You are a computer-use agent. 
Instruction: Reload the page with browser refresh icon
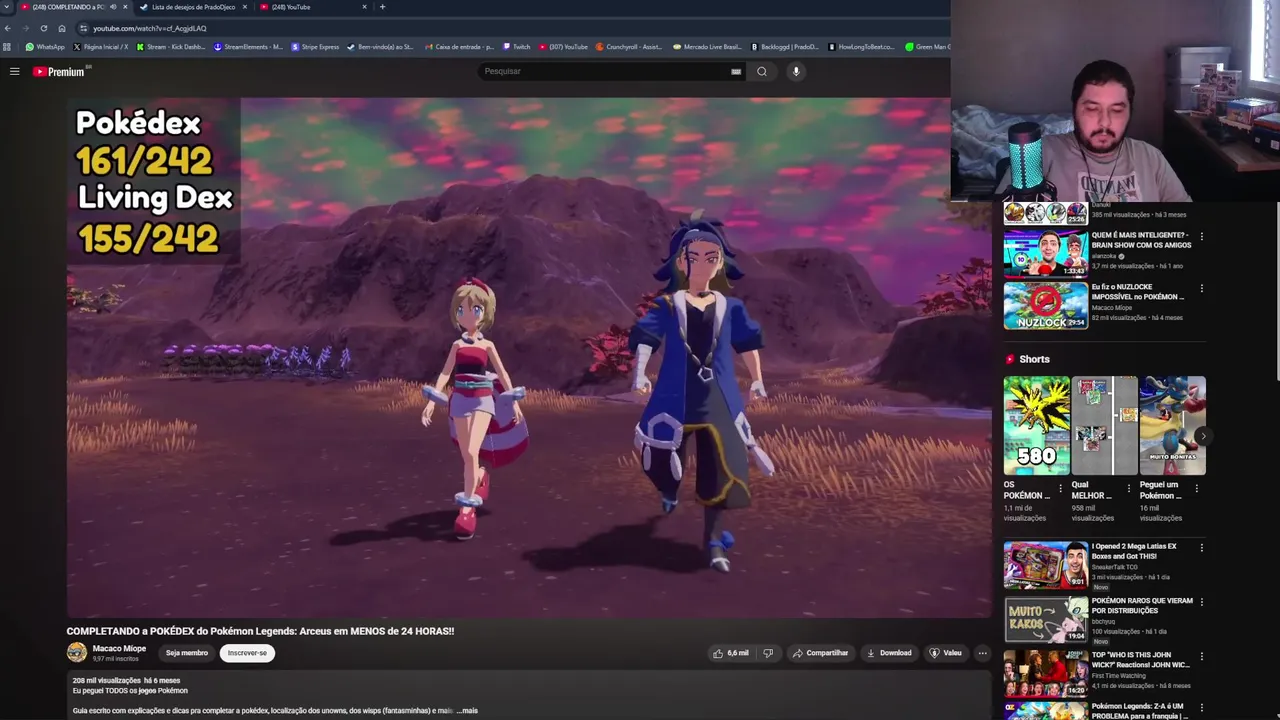[44, 28]
